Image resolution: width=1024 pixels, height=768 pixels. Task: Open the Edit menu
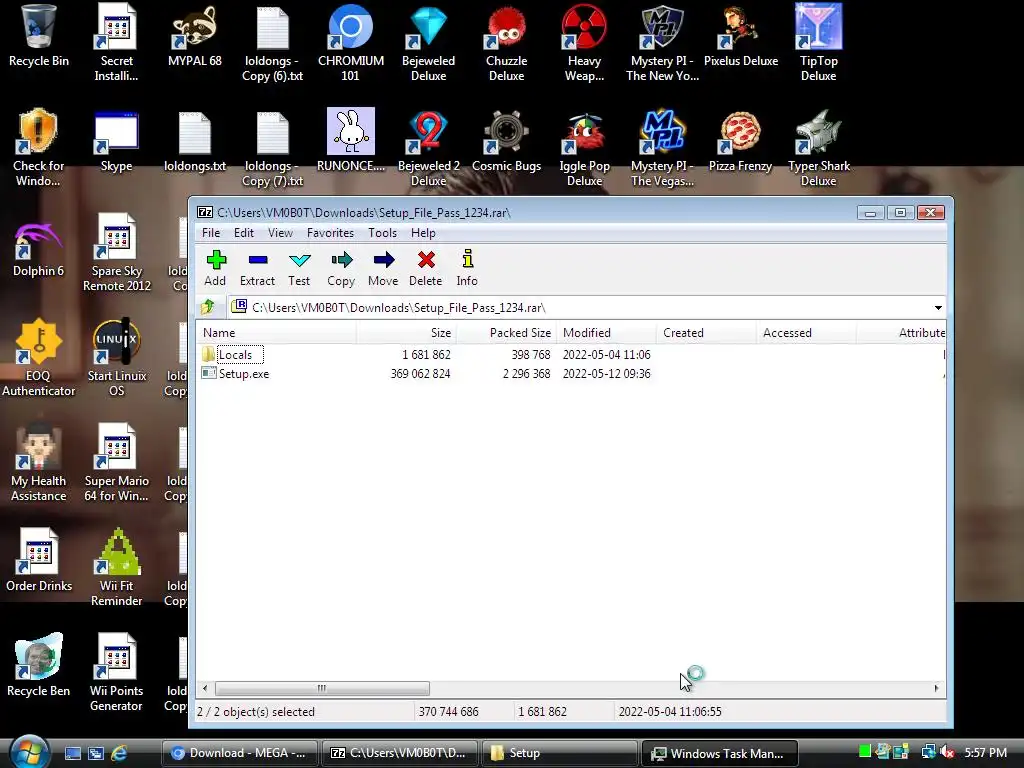[244, 232]
